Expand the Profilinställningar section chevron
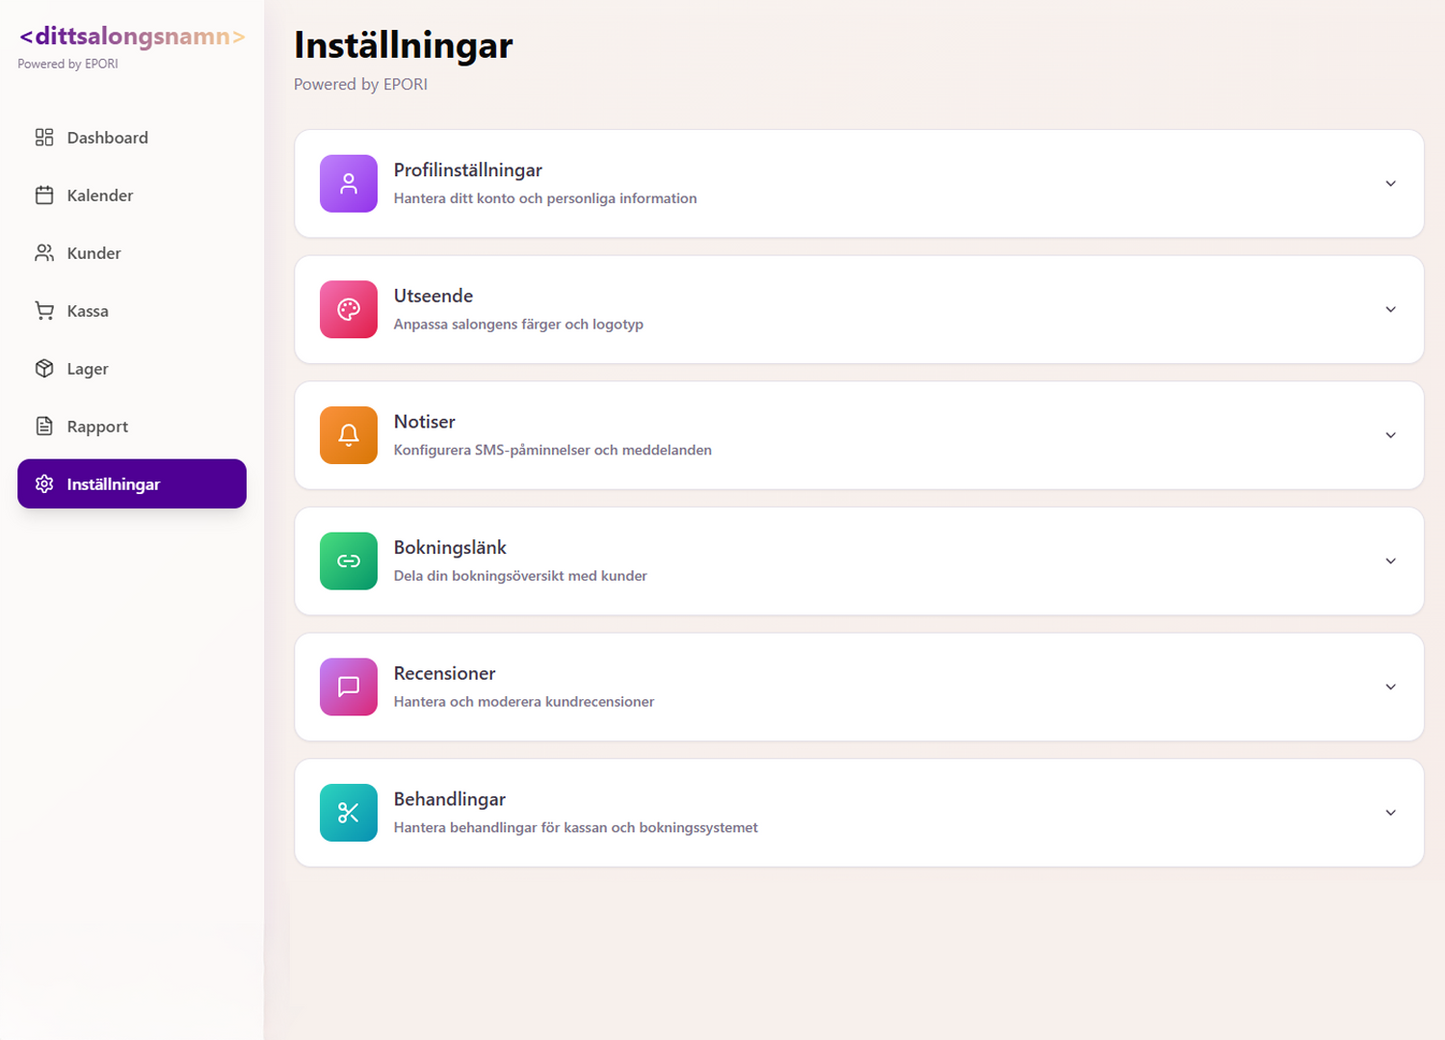Screen dimensions: 1445x1040 tap(1390, 184)
